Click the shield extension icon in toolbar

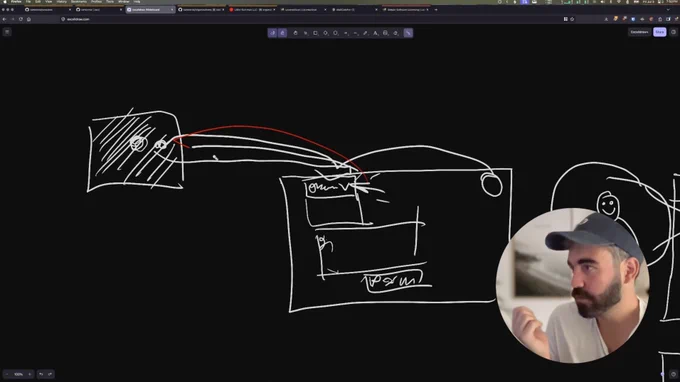point(633,19)
